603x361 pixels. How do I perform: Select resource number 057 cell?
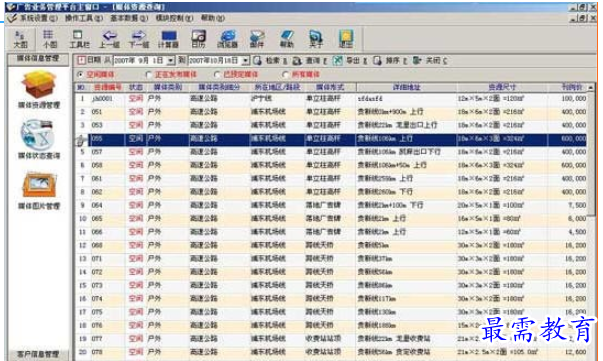coord(108,152)
